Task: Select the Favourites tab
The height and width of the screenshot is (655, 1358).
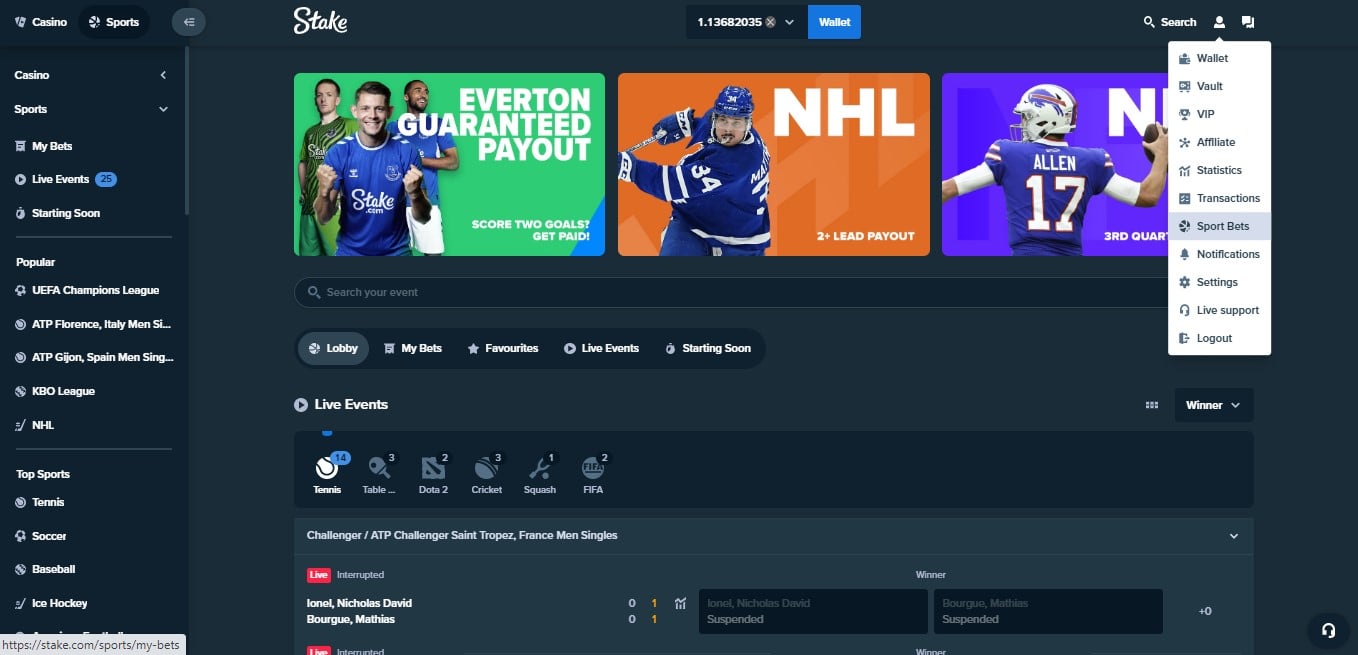Action: tap(503, 348)
